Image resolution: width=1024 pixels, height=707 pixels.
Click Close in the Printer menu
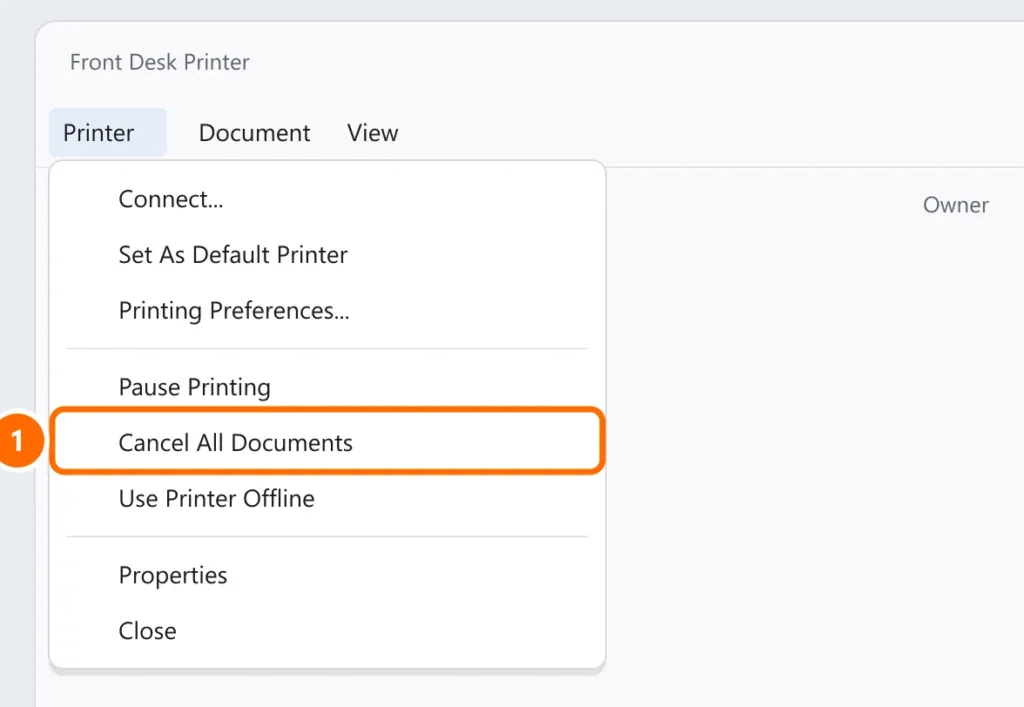click(327, 631)
